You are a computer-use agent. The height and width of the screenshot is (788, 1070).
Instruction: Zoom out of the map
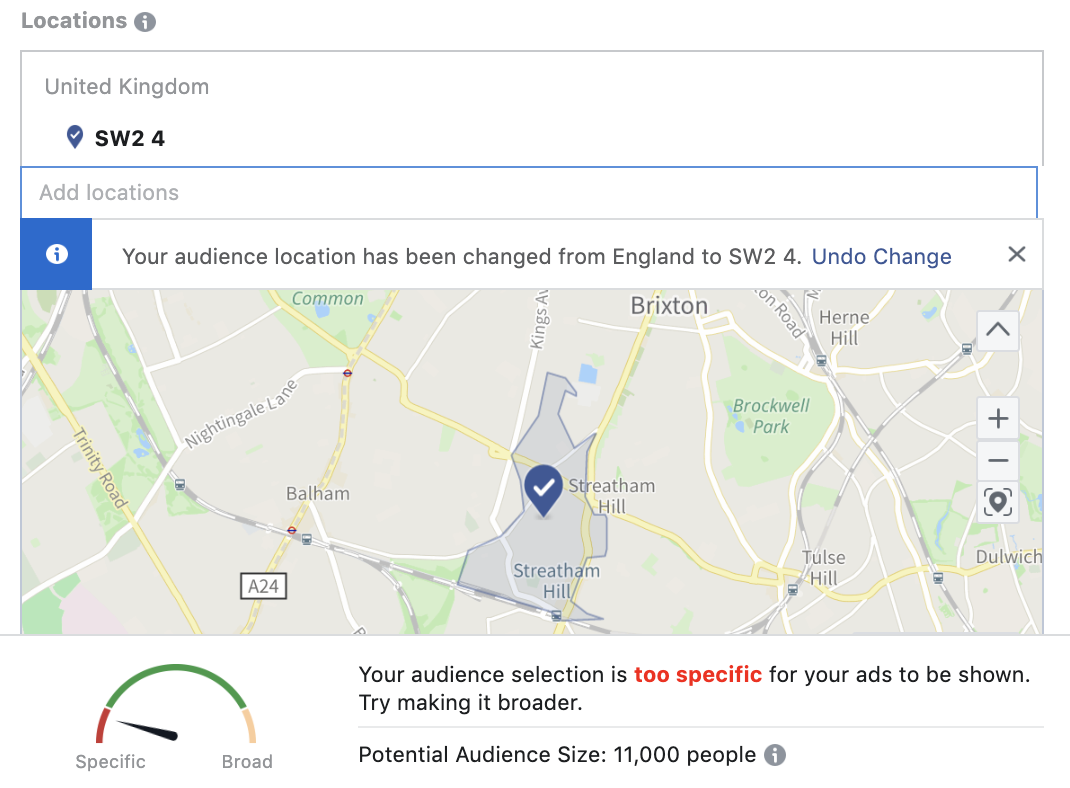(x=998, y=461)
